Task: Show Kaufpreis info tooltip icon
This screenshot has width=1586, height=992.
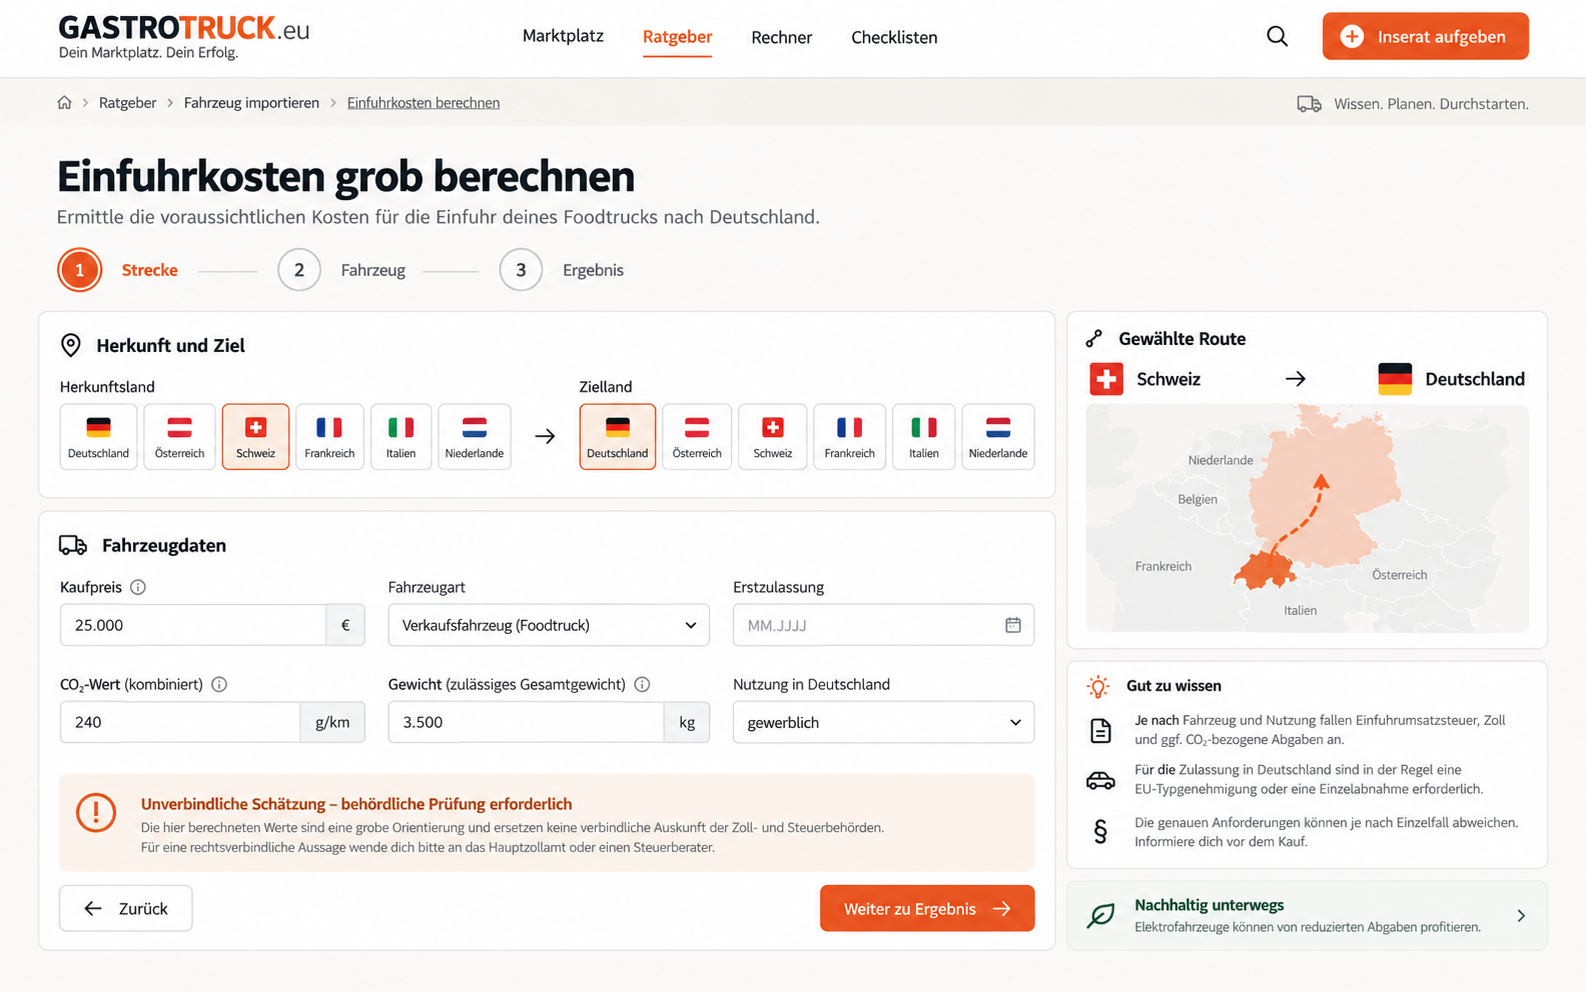Action: point(138,587)
